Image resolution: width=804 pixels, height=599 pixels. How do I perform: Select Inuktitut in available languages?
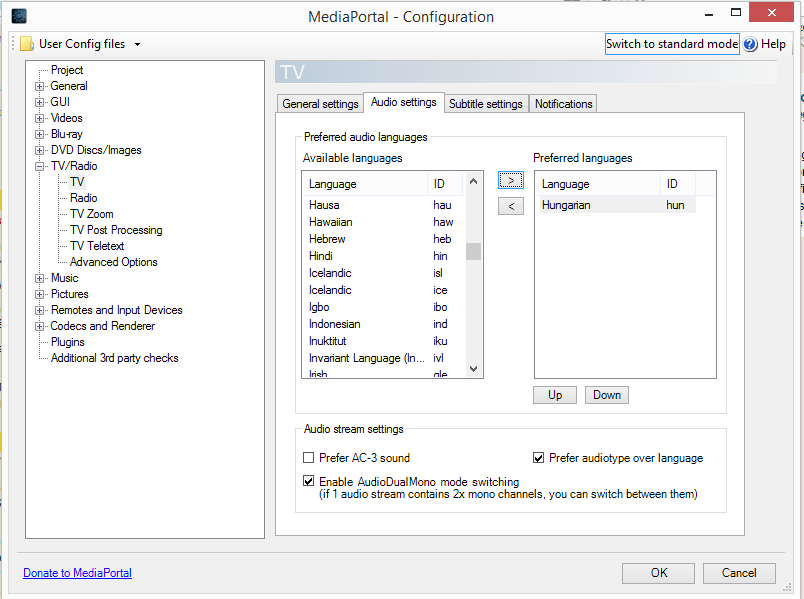click(x=383, y=341)
